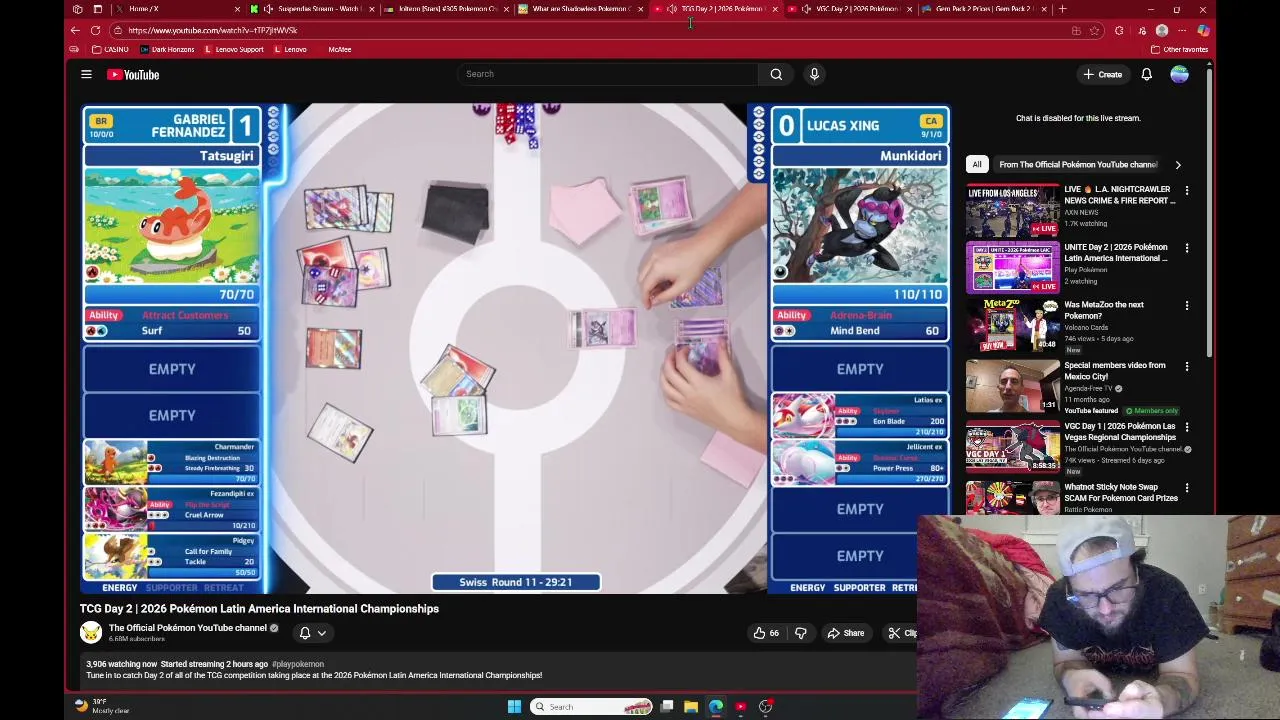Screen dimensions: 1280x720
Task: Go back with browser back arrow
Action: click(75, 30)
